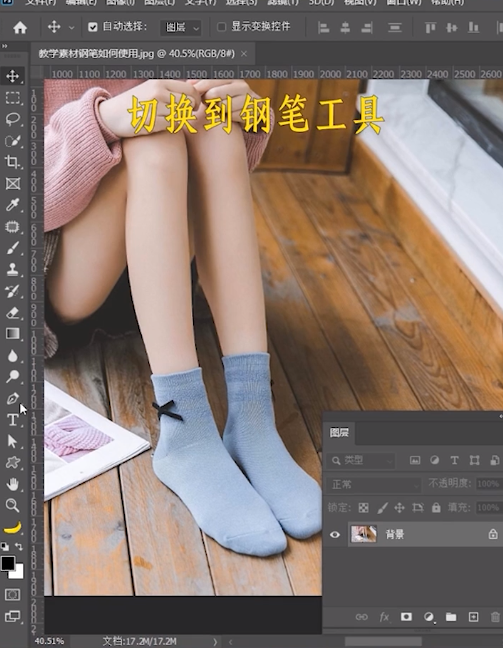Toggle lock position in Layers panel

click(399, 507)
